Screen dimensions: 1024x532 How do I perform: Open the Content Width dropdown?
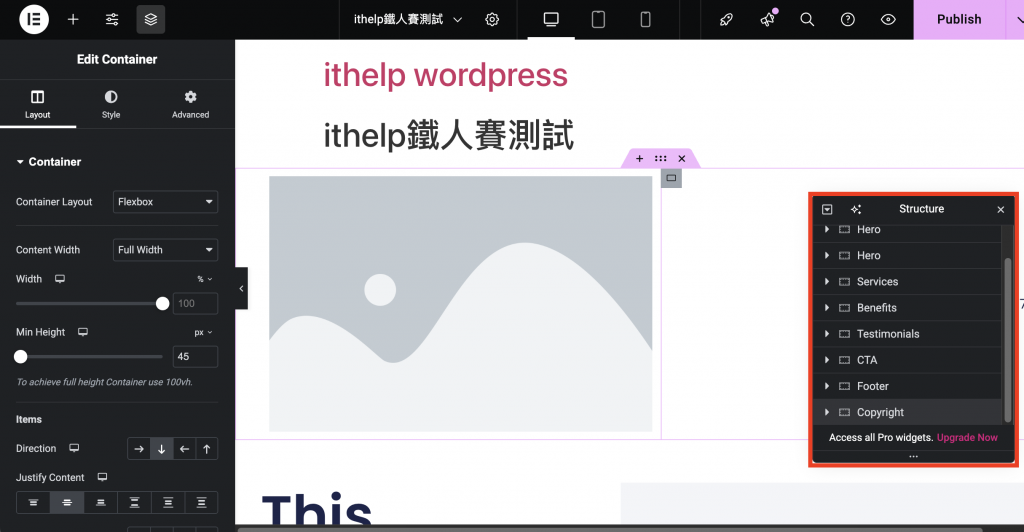point(165,249)
